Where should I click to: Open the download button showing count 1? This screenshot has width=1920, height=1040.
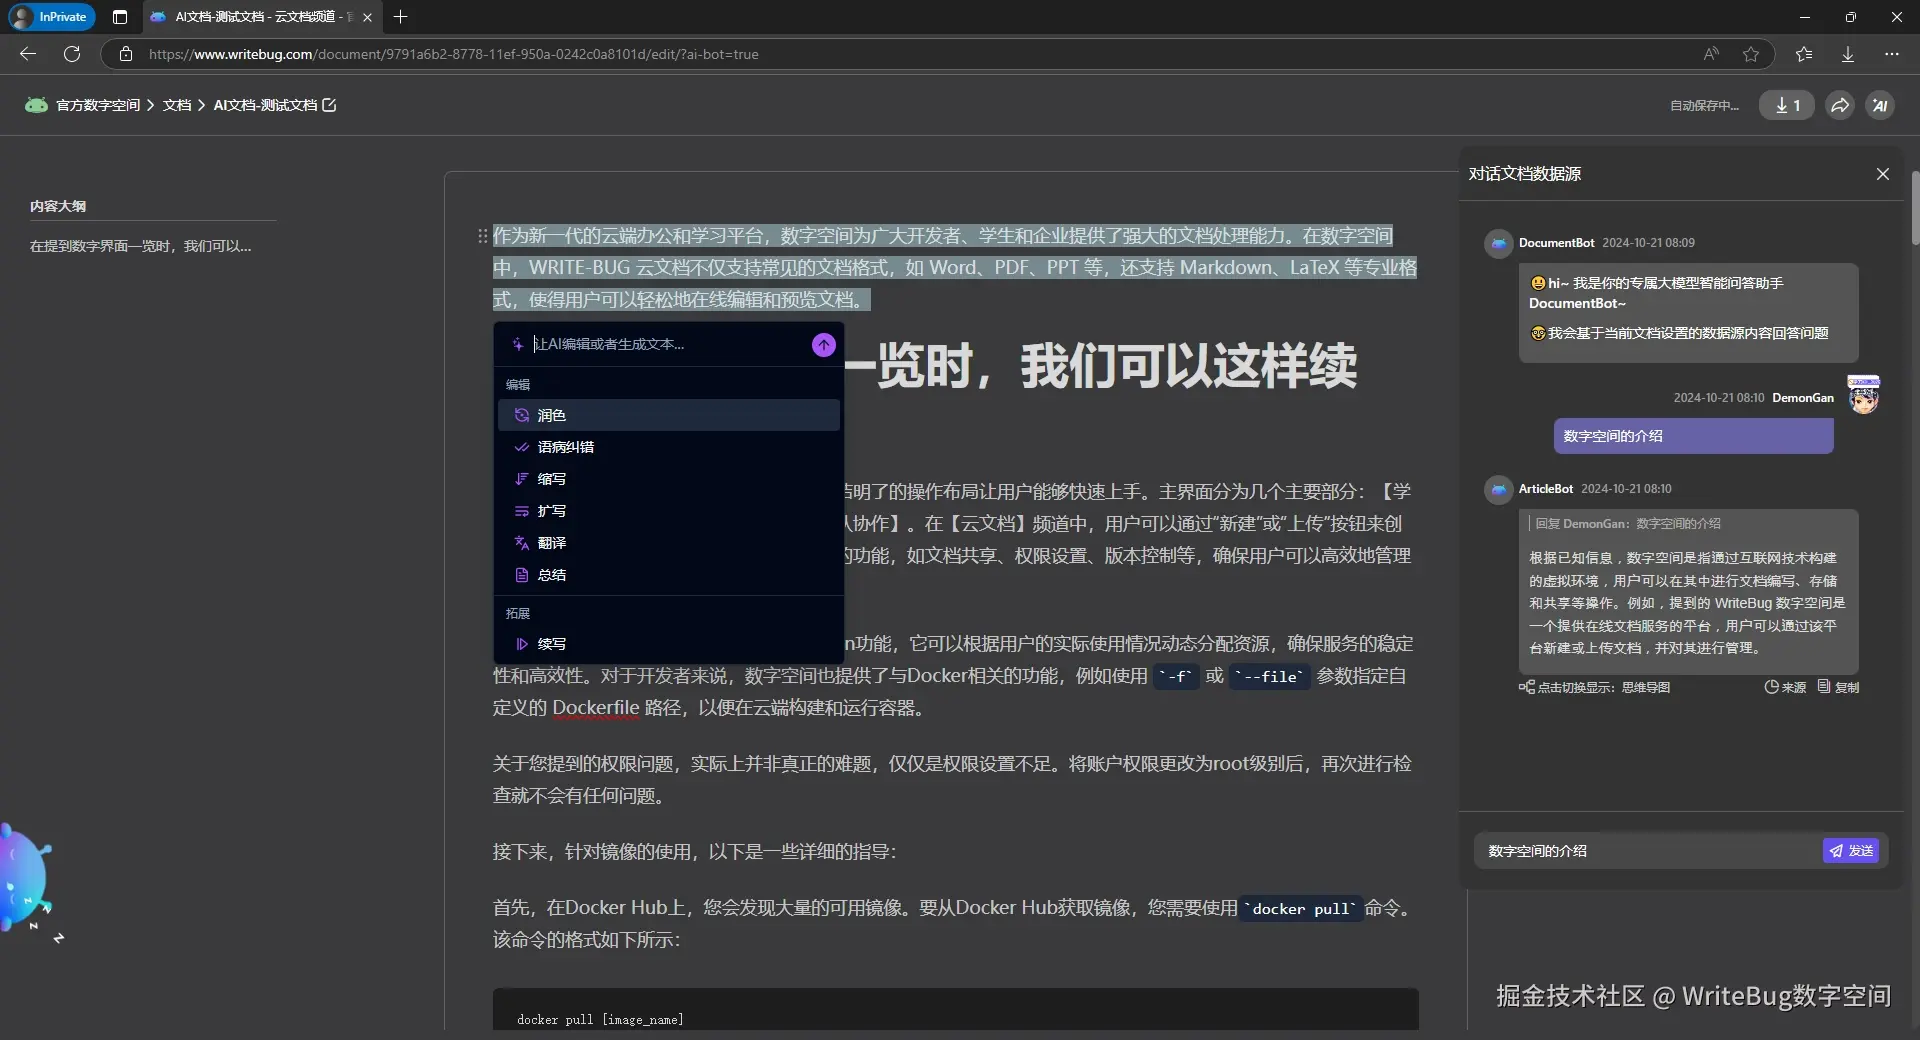(1787, 105)
